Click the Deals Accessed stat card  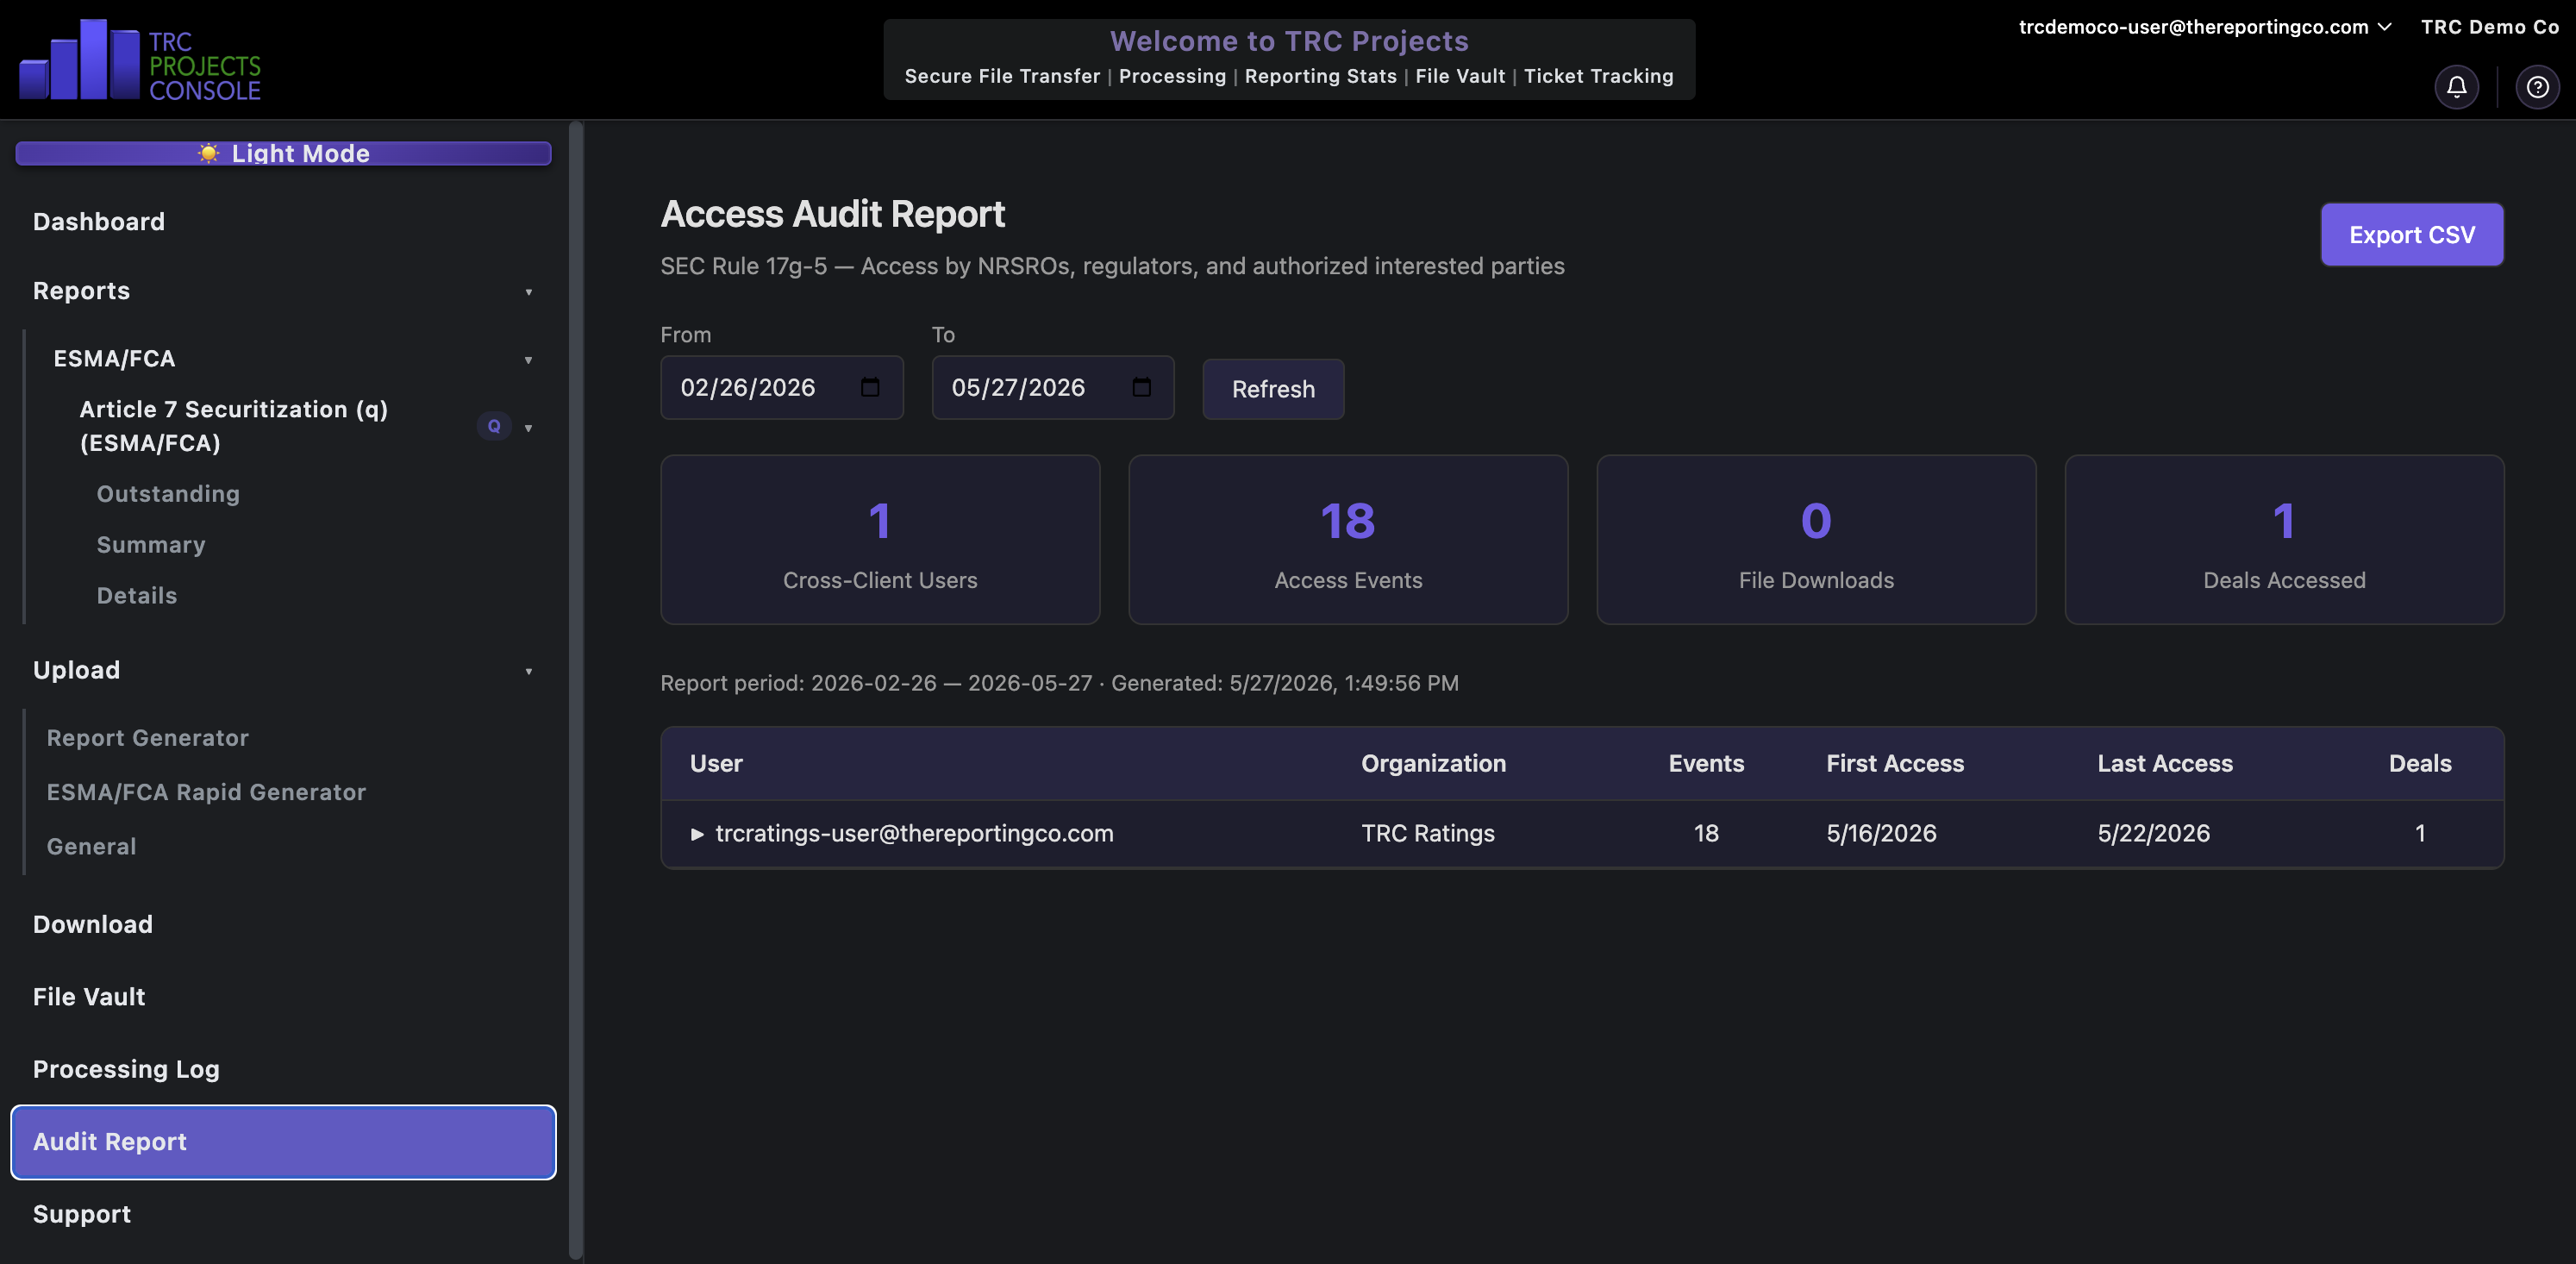pos(2284,540)
